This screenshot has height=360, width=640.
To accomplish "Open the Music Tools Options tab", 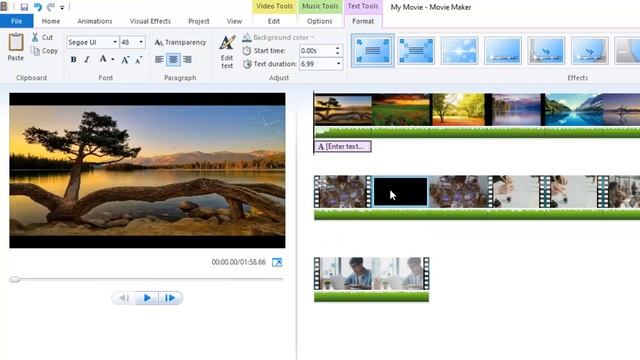I will 320,21.
